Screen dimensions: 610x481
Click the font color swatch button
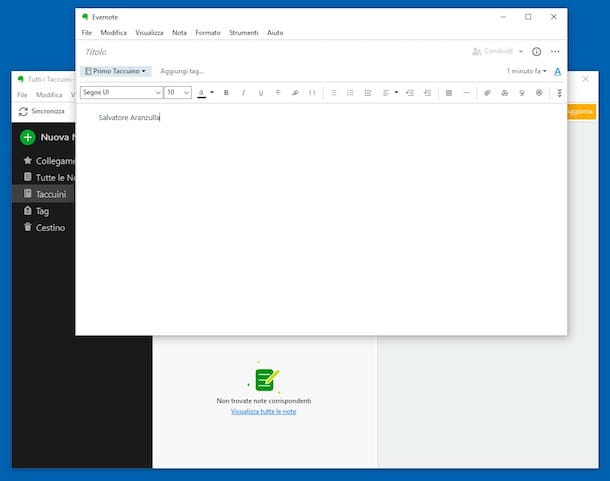[202, 93]
